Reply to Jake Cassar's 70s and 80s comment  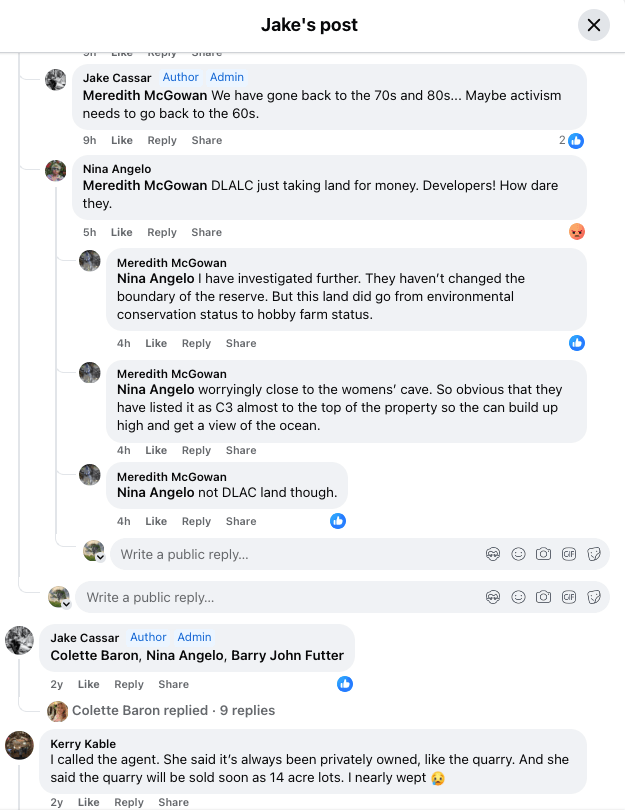click(162, 140)
